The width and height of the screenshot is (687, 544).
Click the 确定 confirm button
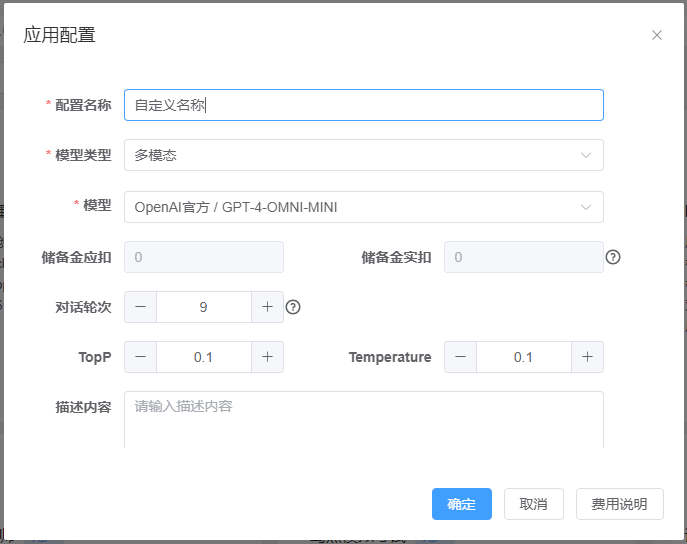click(461, 504)
